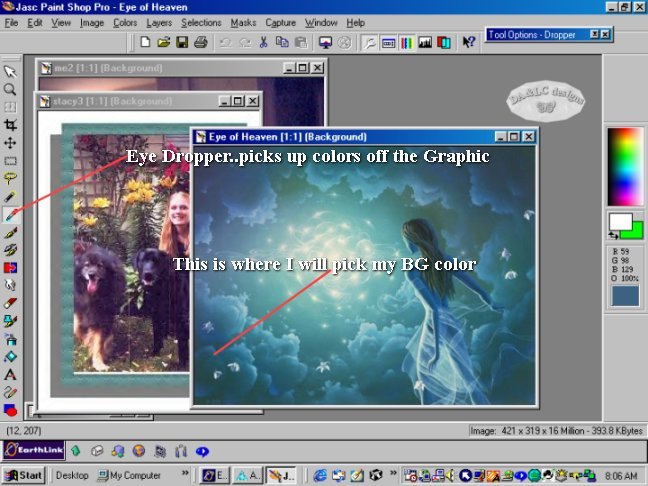Switch to the Paint Shop Pro taskbar button
This screenshot has height=486, width=648.
(281, 476)
